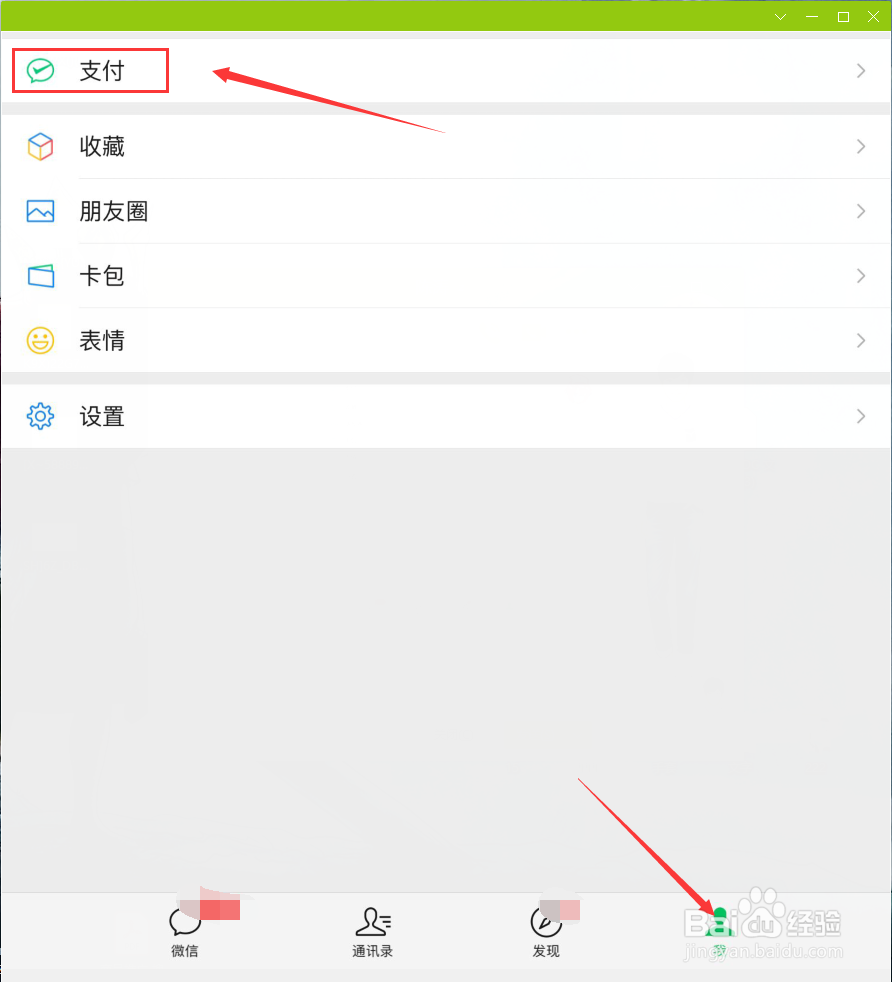
Task: Expand 设置 row chevron arrow
Action: click(x=861, y=416)
